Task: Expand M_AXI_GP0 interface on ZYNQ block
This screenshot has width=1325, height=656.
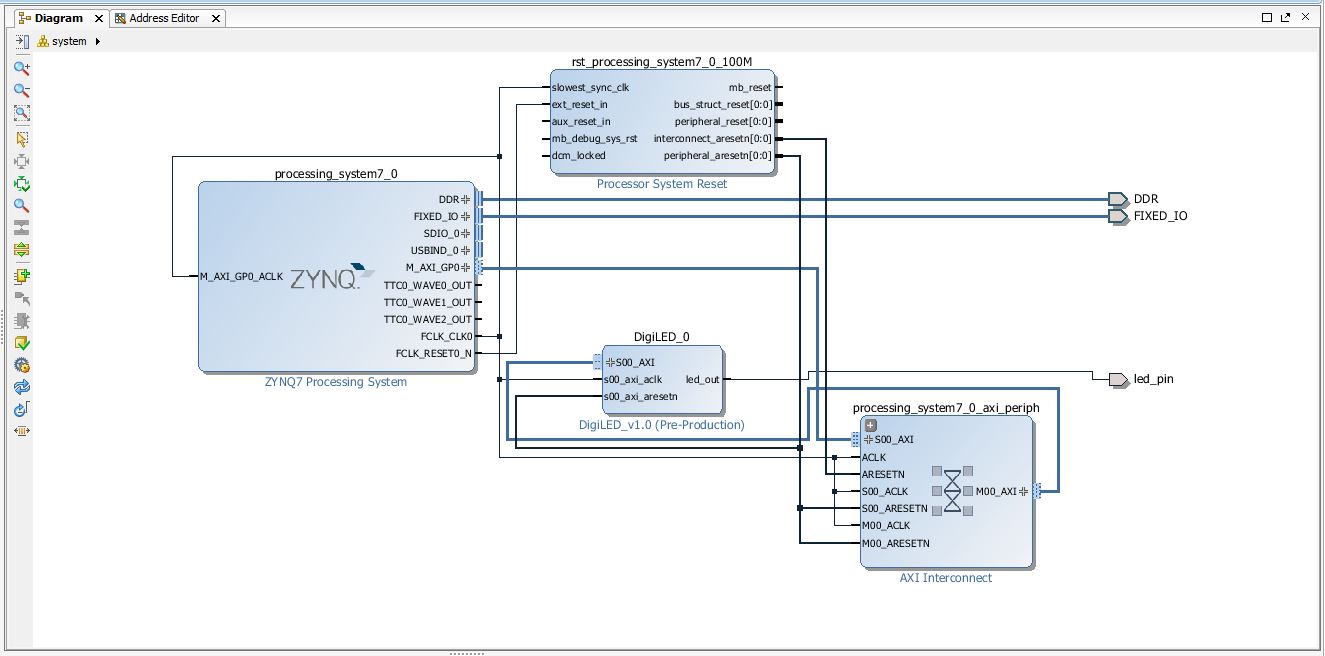Action: pyautogui.click(x=466, y=267)
